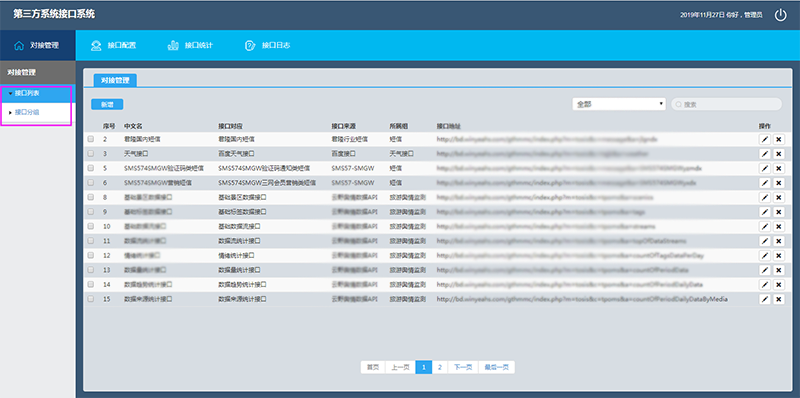Select the checkbox for row 15
Image resolution: width=800 pixels, height=398 pixels.
point(91,299)
